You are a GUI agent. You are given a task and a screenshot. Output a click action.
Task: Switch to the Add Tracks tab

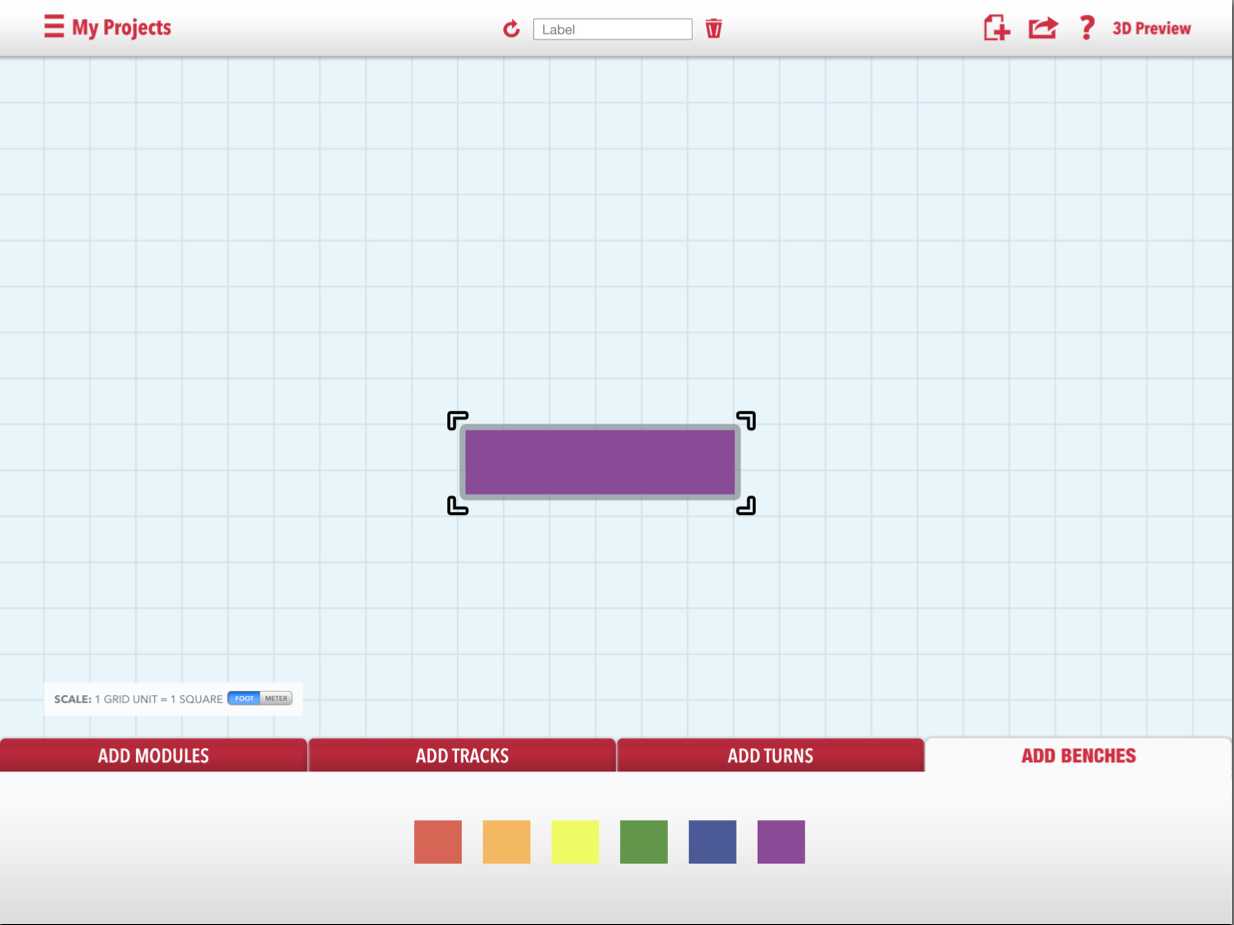[x=462, y=756]
